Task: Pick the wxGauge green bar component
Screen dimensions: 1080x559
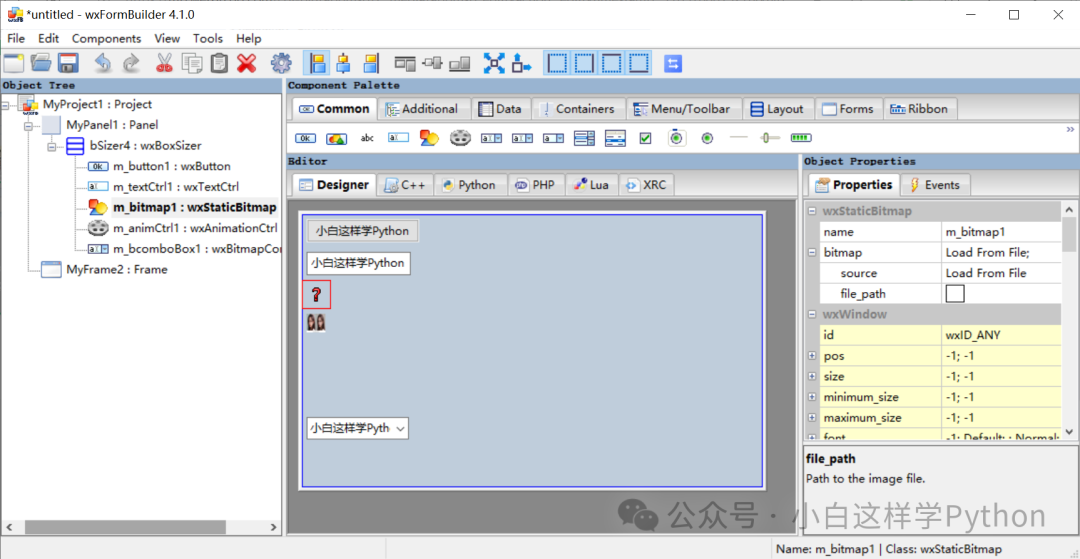Action: [800, 138]
